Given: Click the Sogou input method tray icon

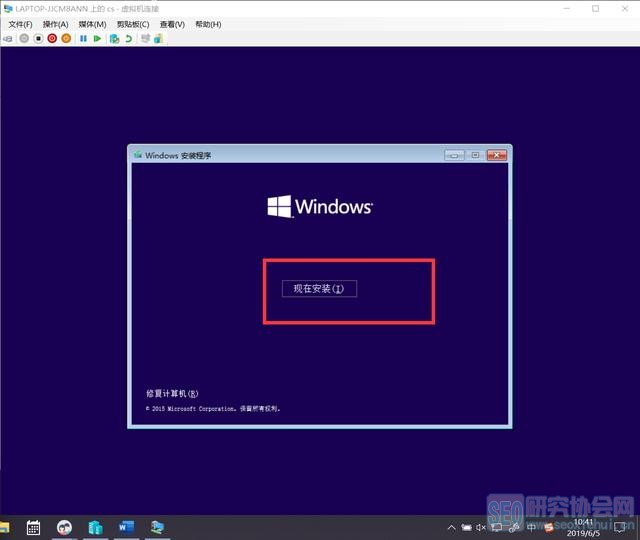Looking at the screenshot, I should 548,527.
